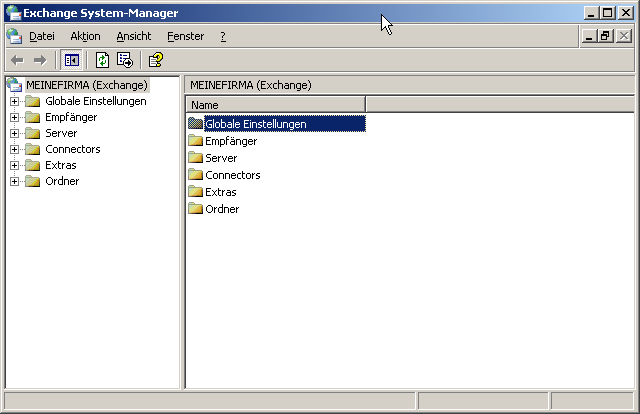The height and width of the screenshot is (414, 640).
Task: Select Extras label in tree
Action: tap(61, 165)
